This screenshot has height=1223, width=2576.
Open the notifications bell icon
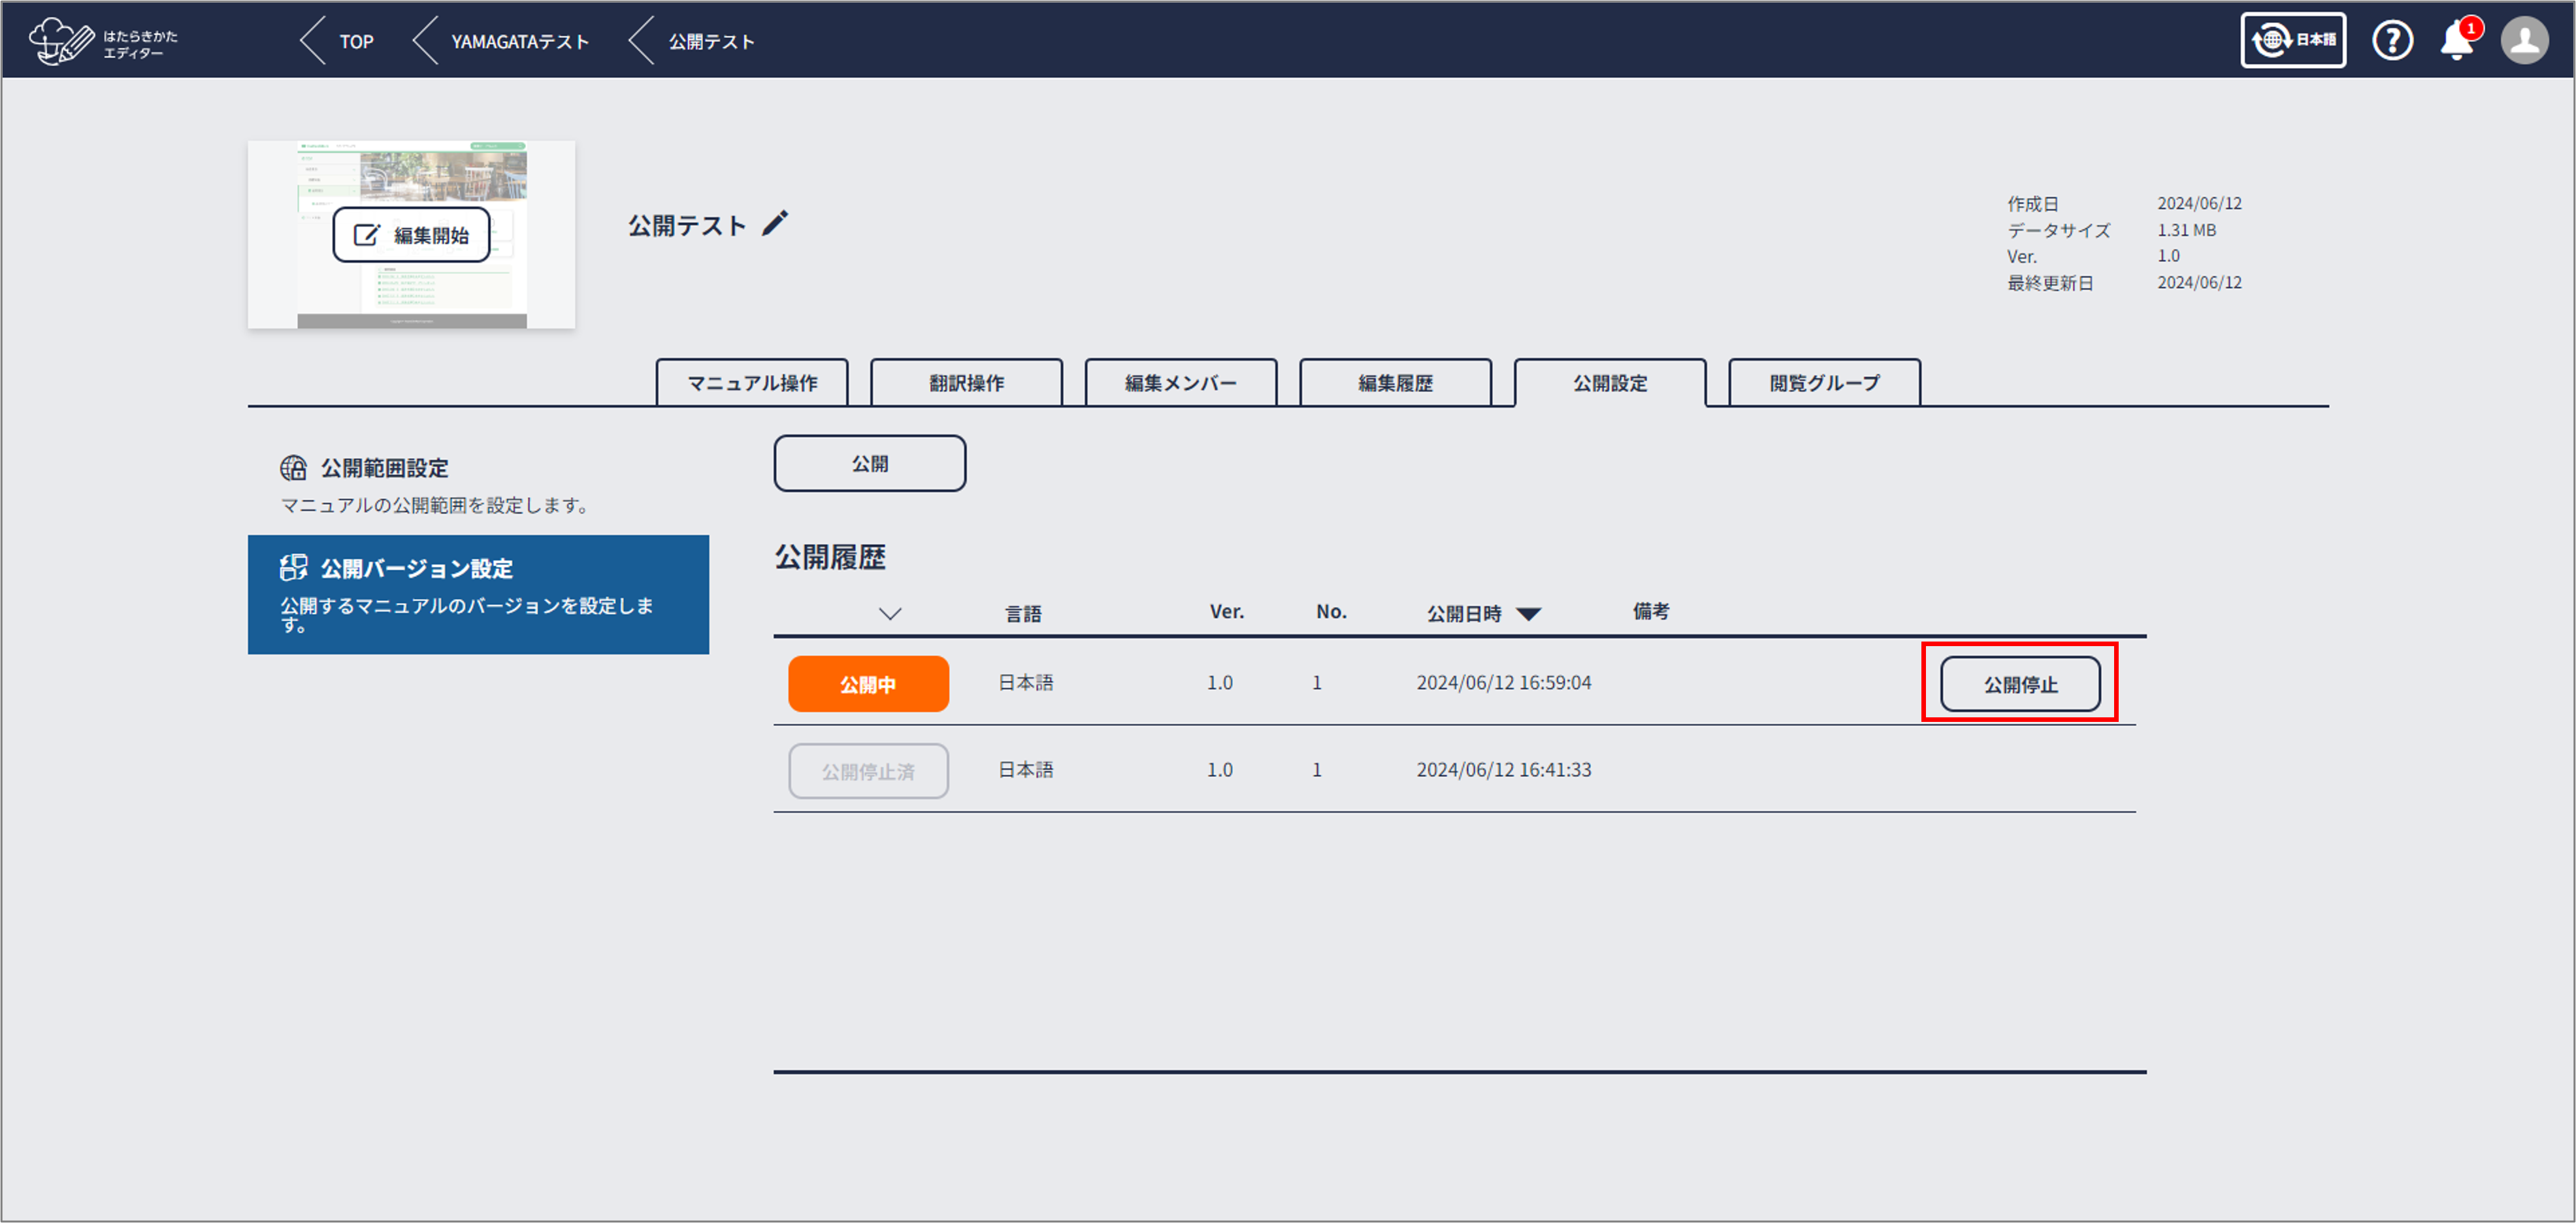[2456, 42]
